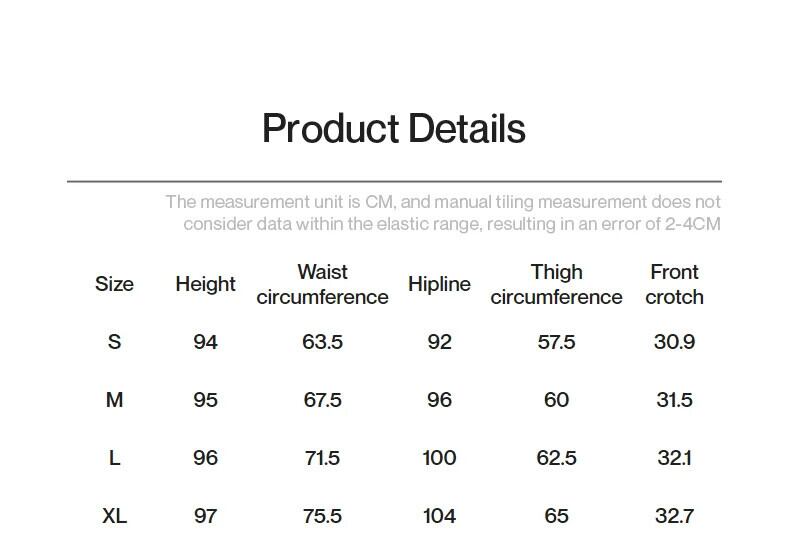Screen dimensions: 790x545
Task: Select the Hipline column header
Action: point(439,284)
